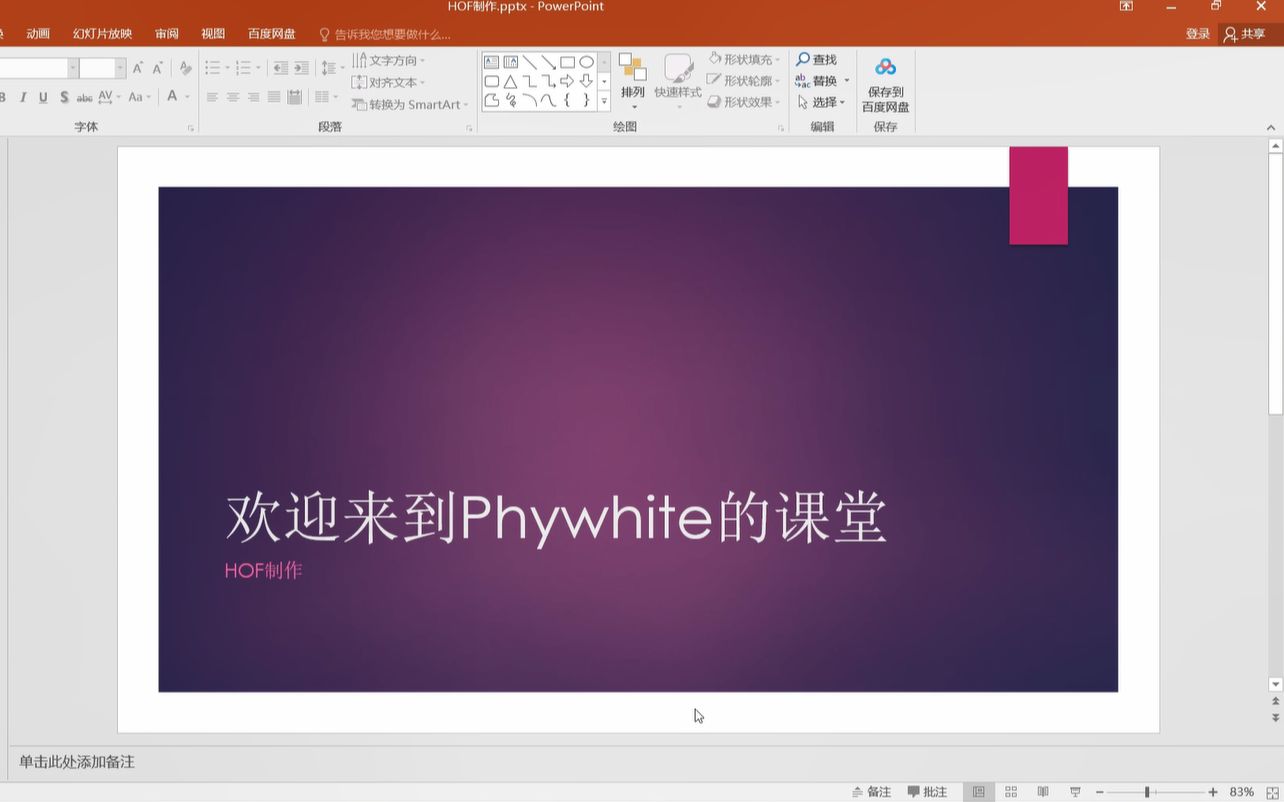Screen dimensions: 1284x802
Task: Select the triangle shape
Action: (510, 81)
